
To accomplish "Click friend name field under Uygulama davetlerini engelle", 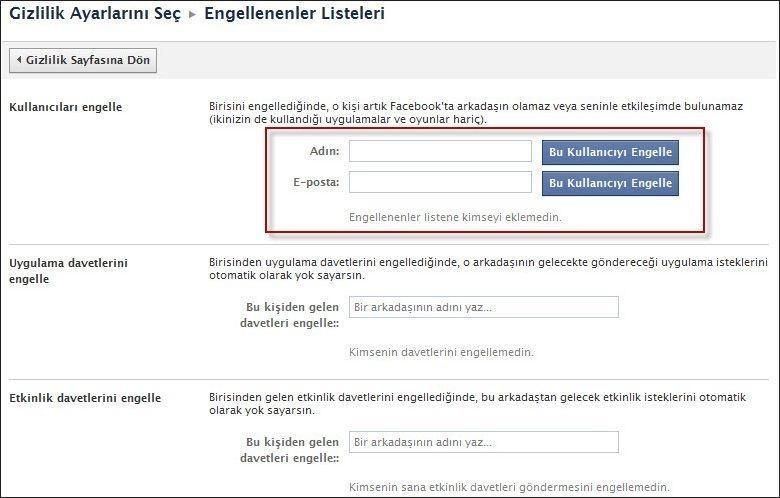I will coord(484,307).
